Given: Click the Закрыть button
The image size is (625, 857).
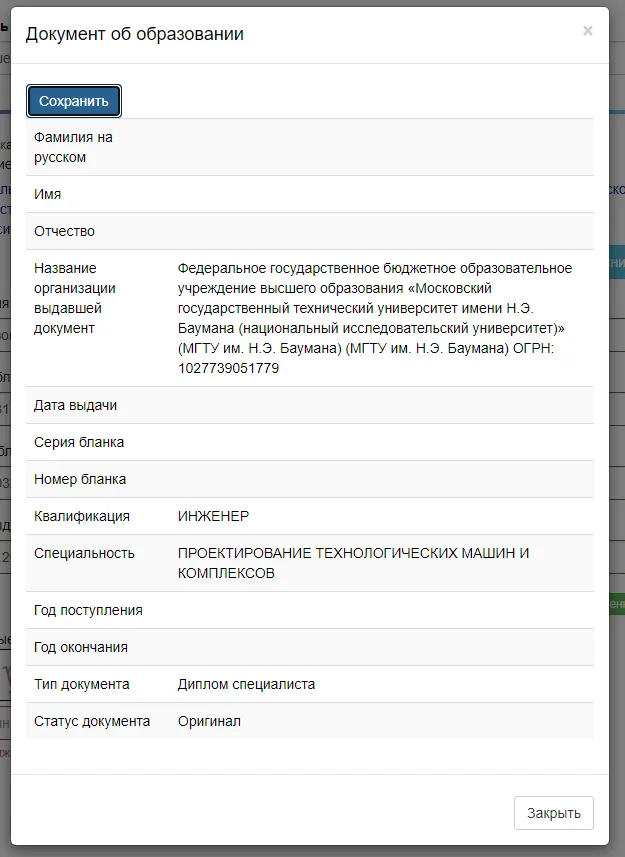Looking at the screenshot, I should pyautogui.click(x=553, y=813).
